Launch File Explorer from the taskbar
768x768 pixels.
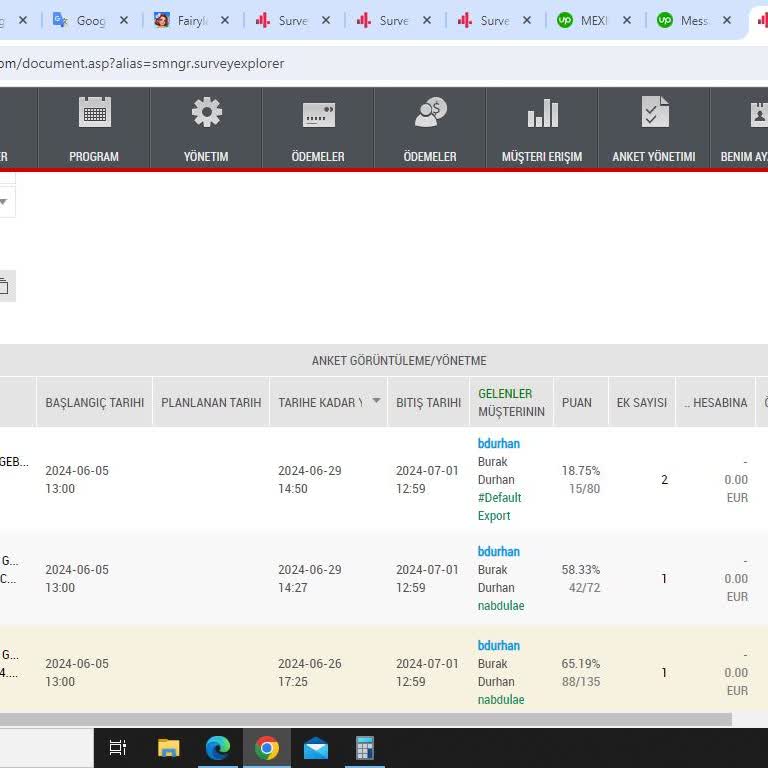168,748
